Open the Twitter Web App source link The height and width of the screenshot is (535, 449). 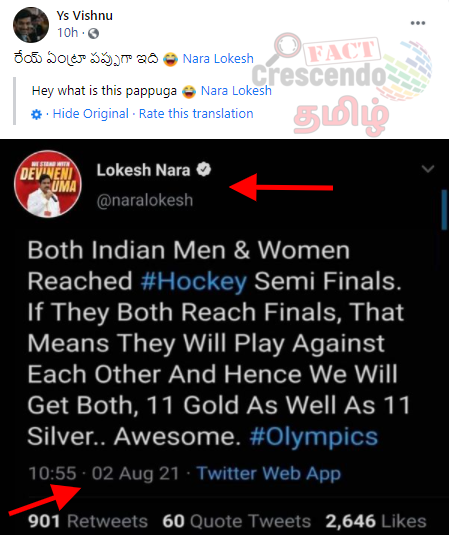coord(269,473)
